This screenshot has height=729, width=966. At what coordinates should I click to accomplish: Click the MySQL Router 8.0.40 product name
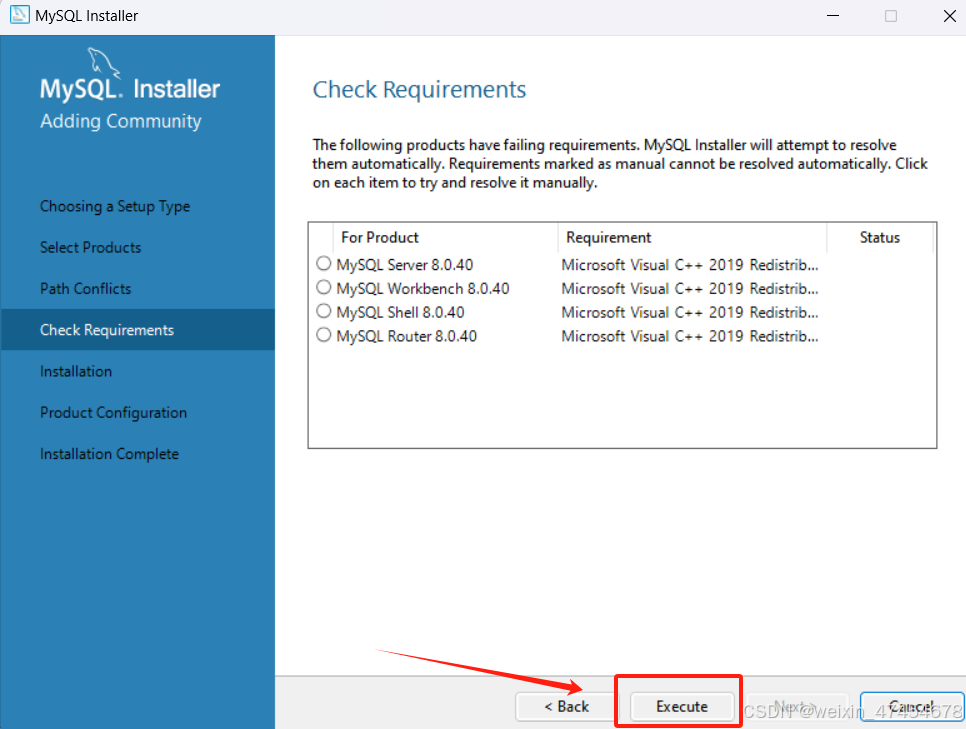coord(407,336)
